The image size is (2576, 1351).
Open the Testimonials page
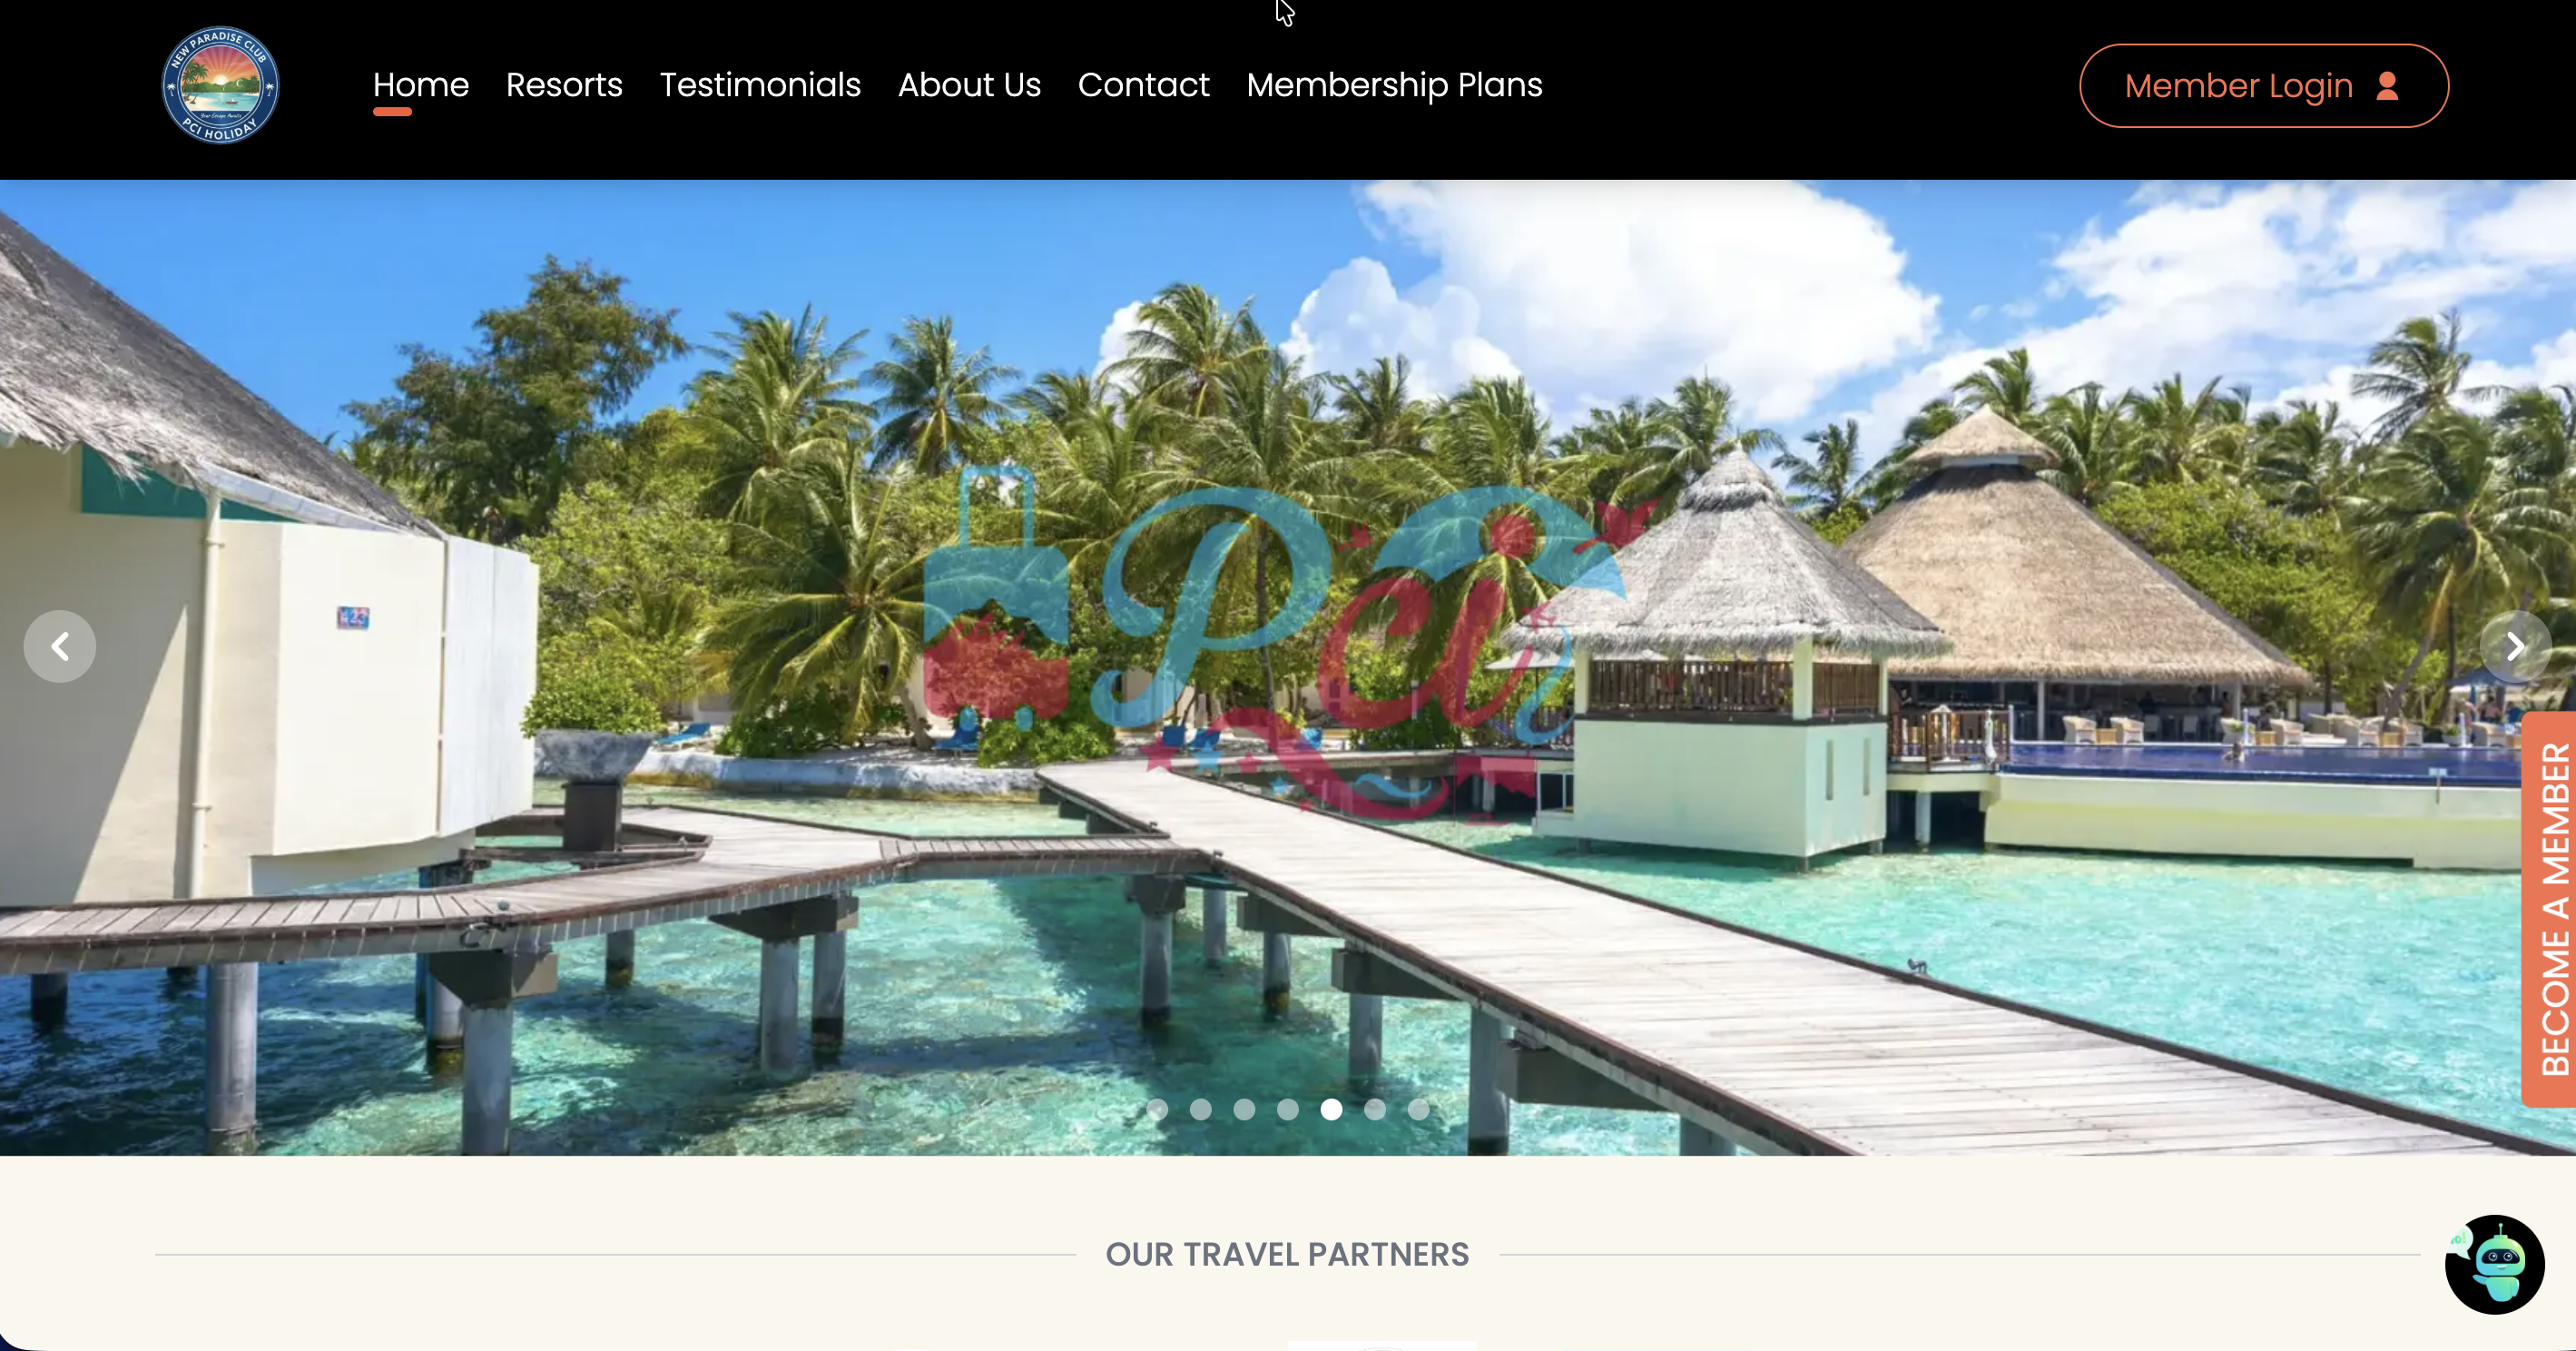(760, 85)
